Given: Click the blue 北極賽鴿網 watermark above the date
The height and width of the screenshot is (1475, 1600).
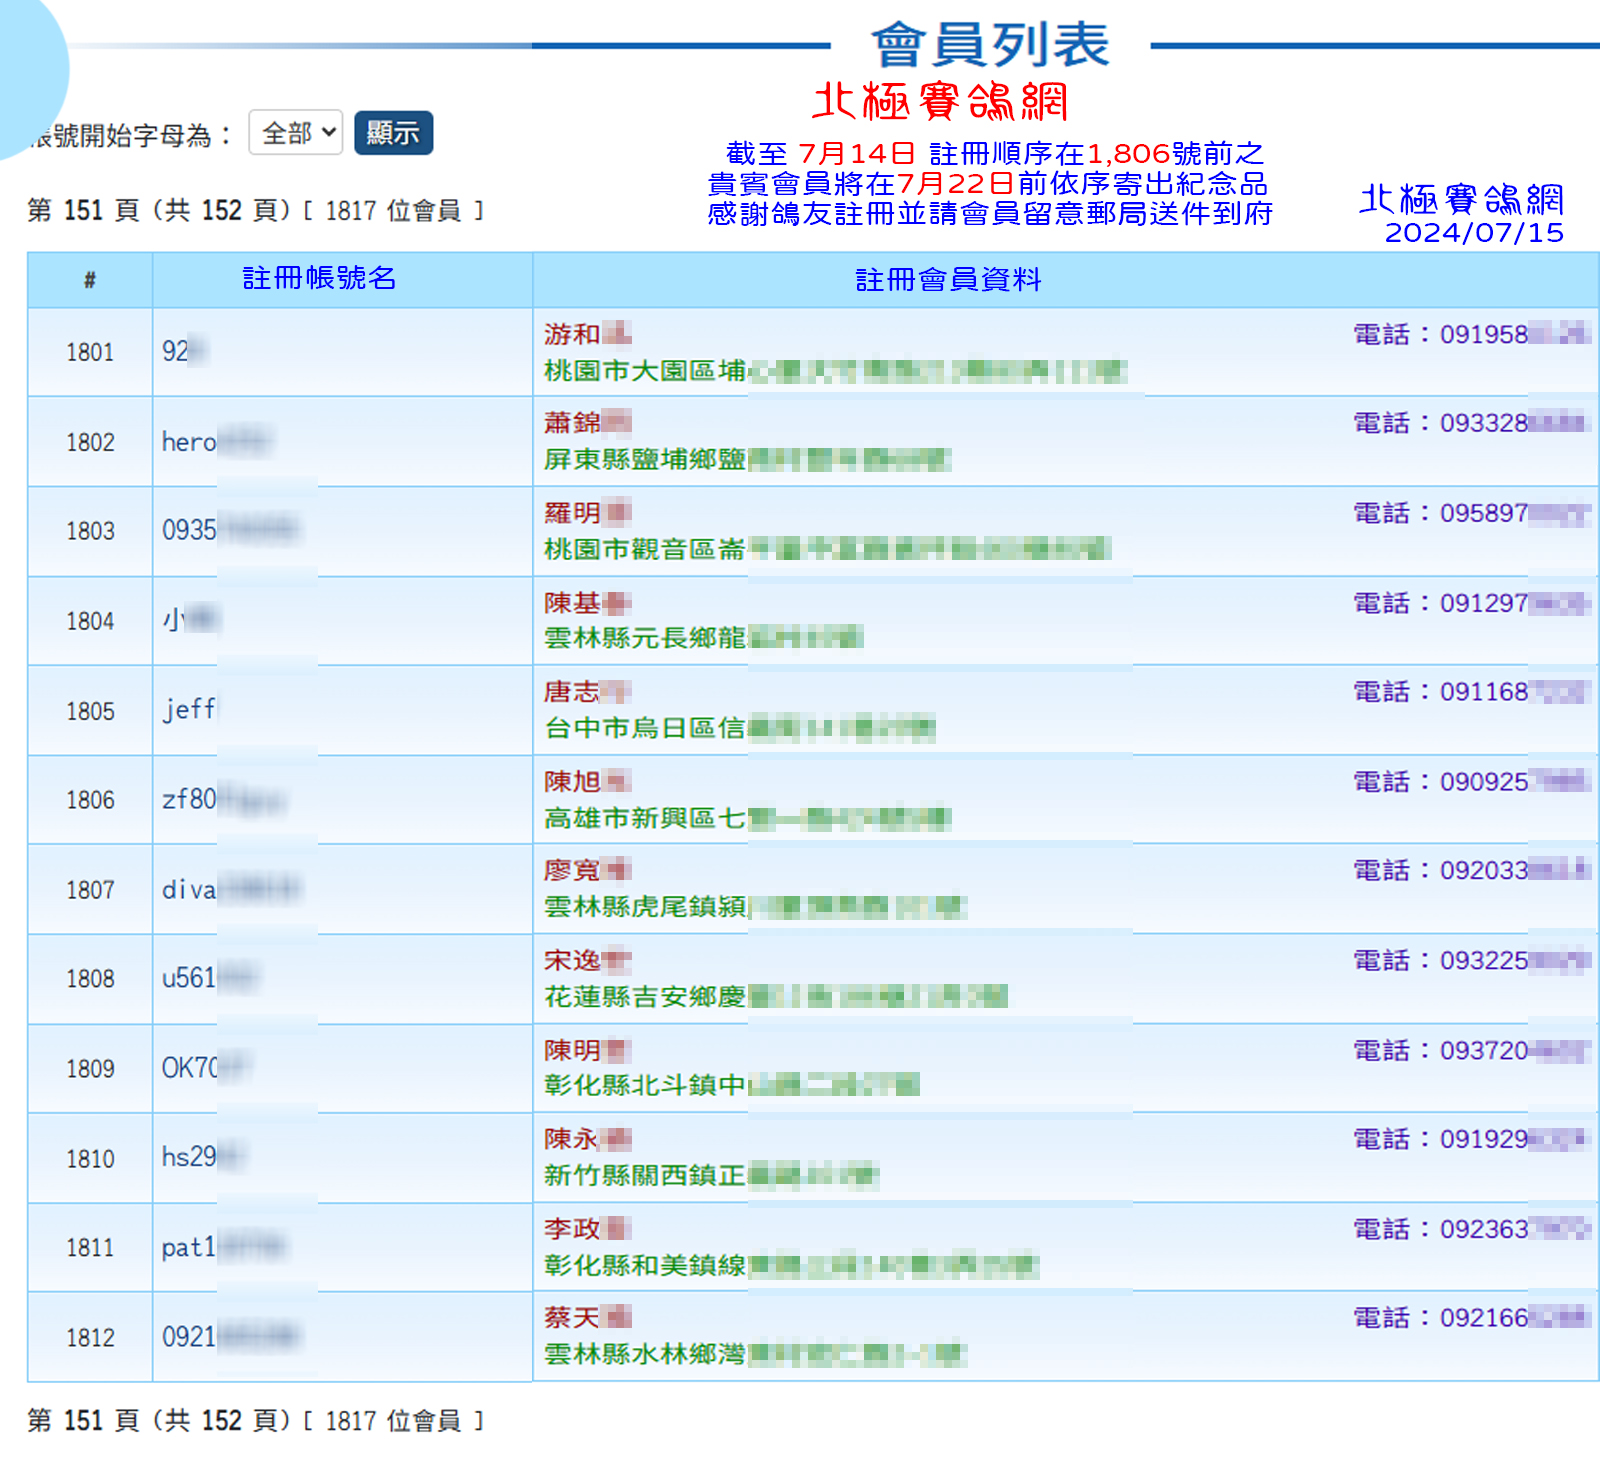Looking at the screenshot, I should coord(1461,199).
